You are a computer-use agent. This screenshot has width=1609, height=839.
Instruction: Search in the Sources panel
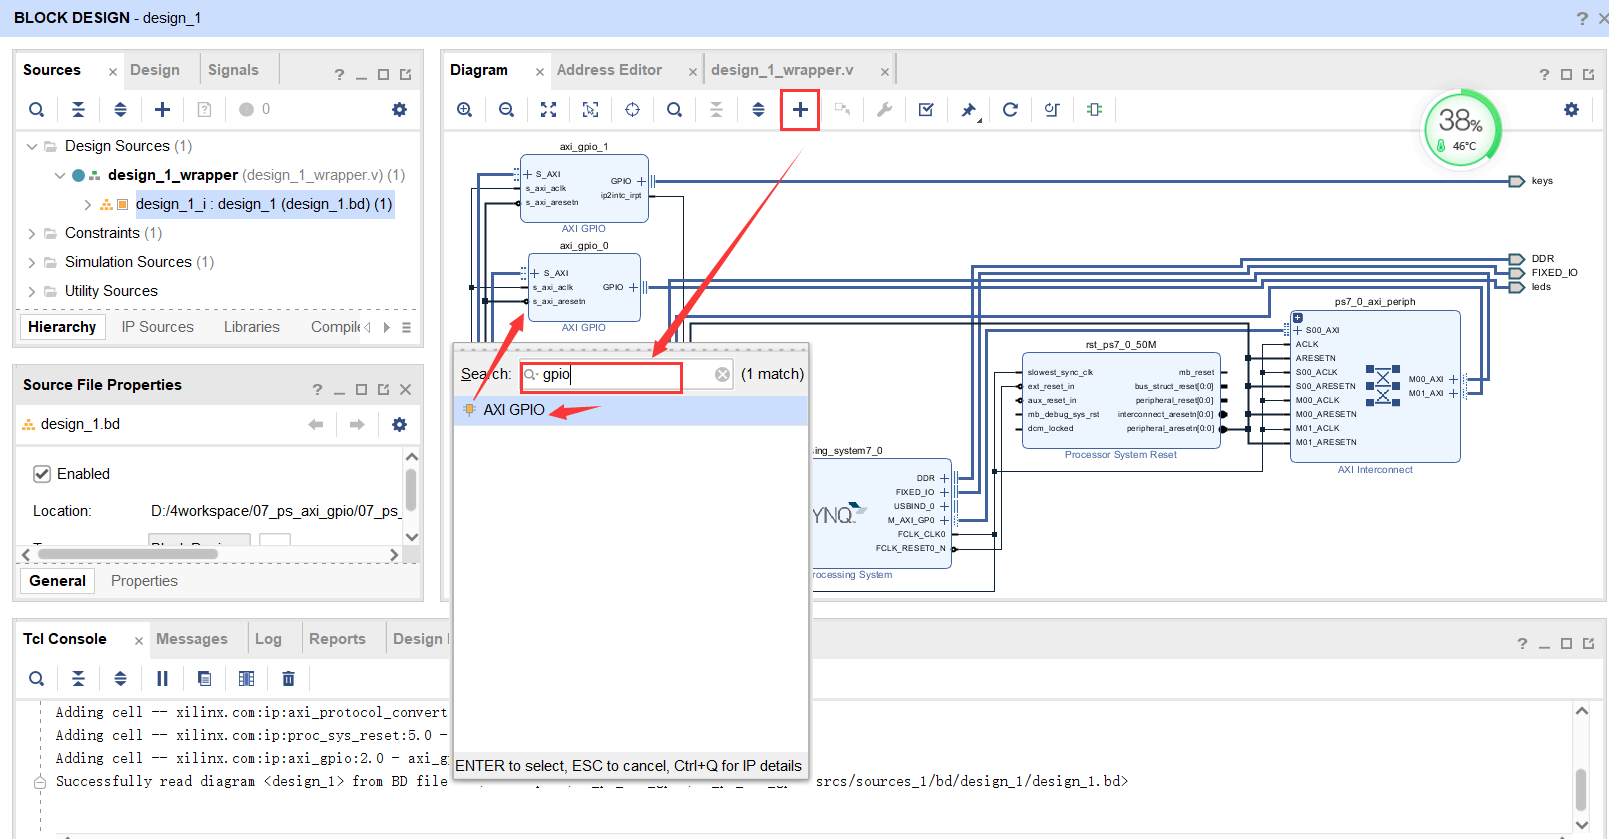pos(37,110)
